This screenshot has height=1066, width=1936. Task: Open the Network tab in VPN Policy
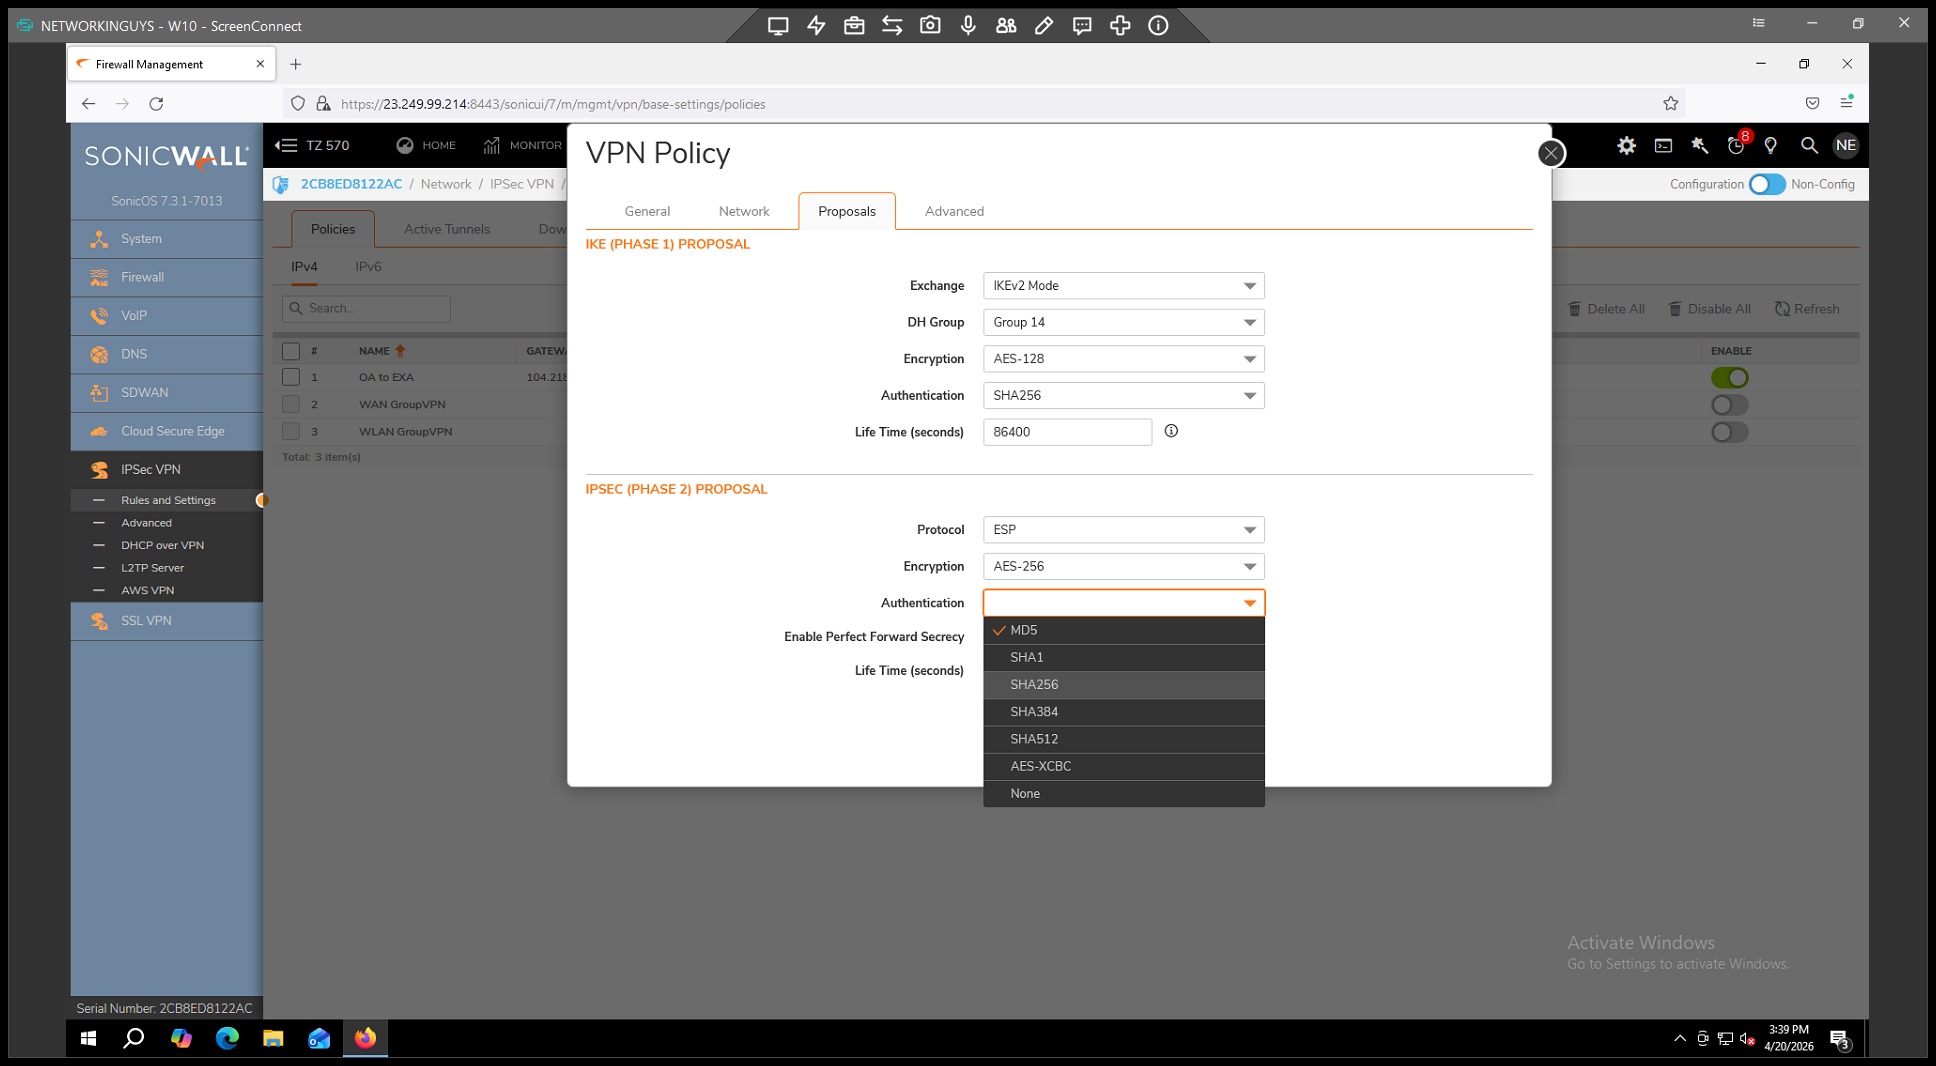click(744, 211)
